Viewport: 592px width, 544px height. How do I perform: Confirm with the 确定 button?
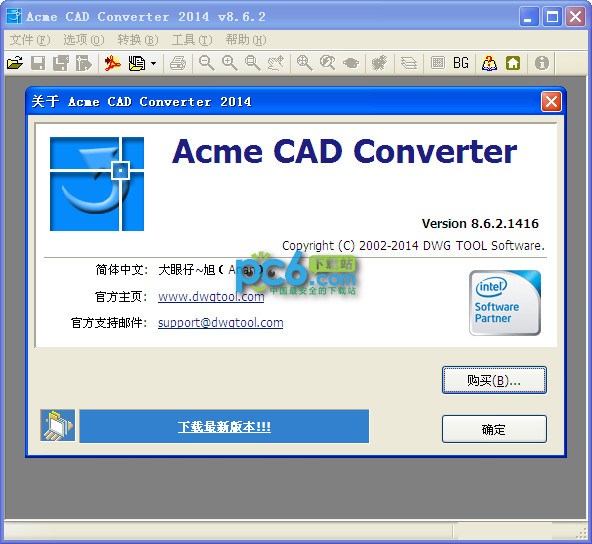click(x=494, y=429)
